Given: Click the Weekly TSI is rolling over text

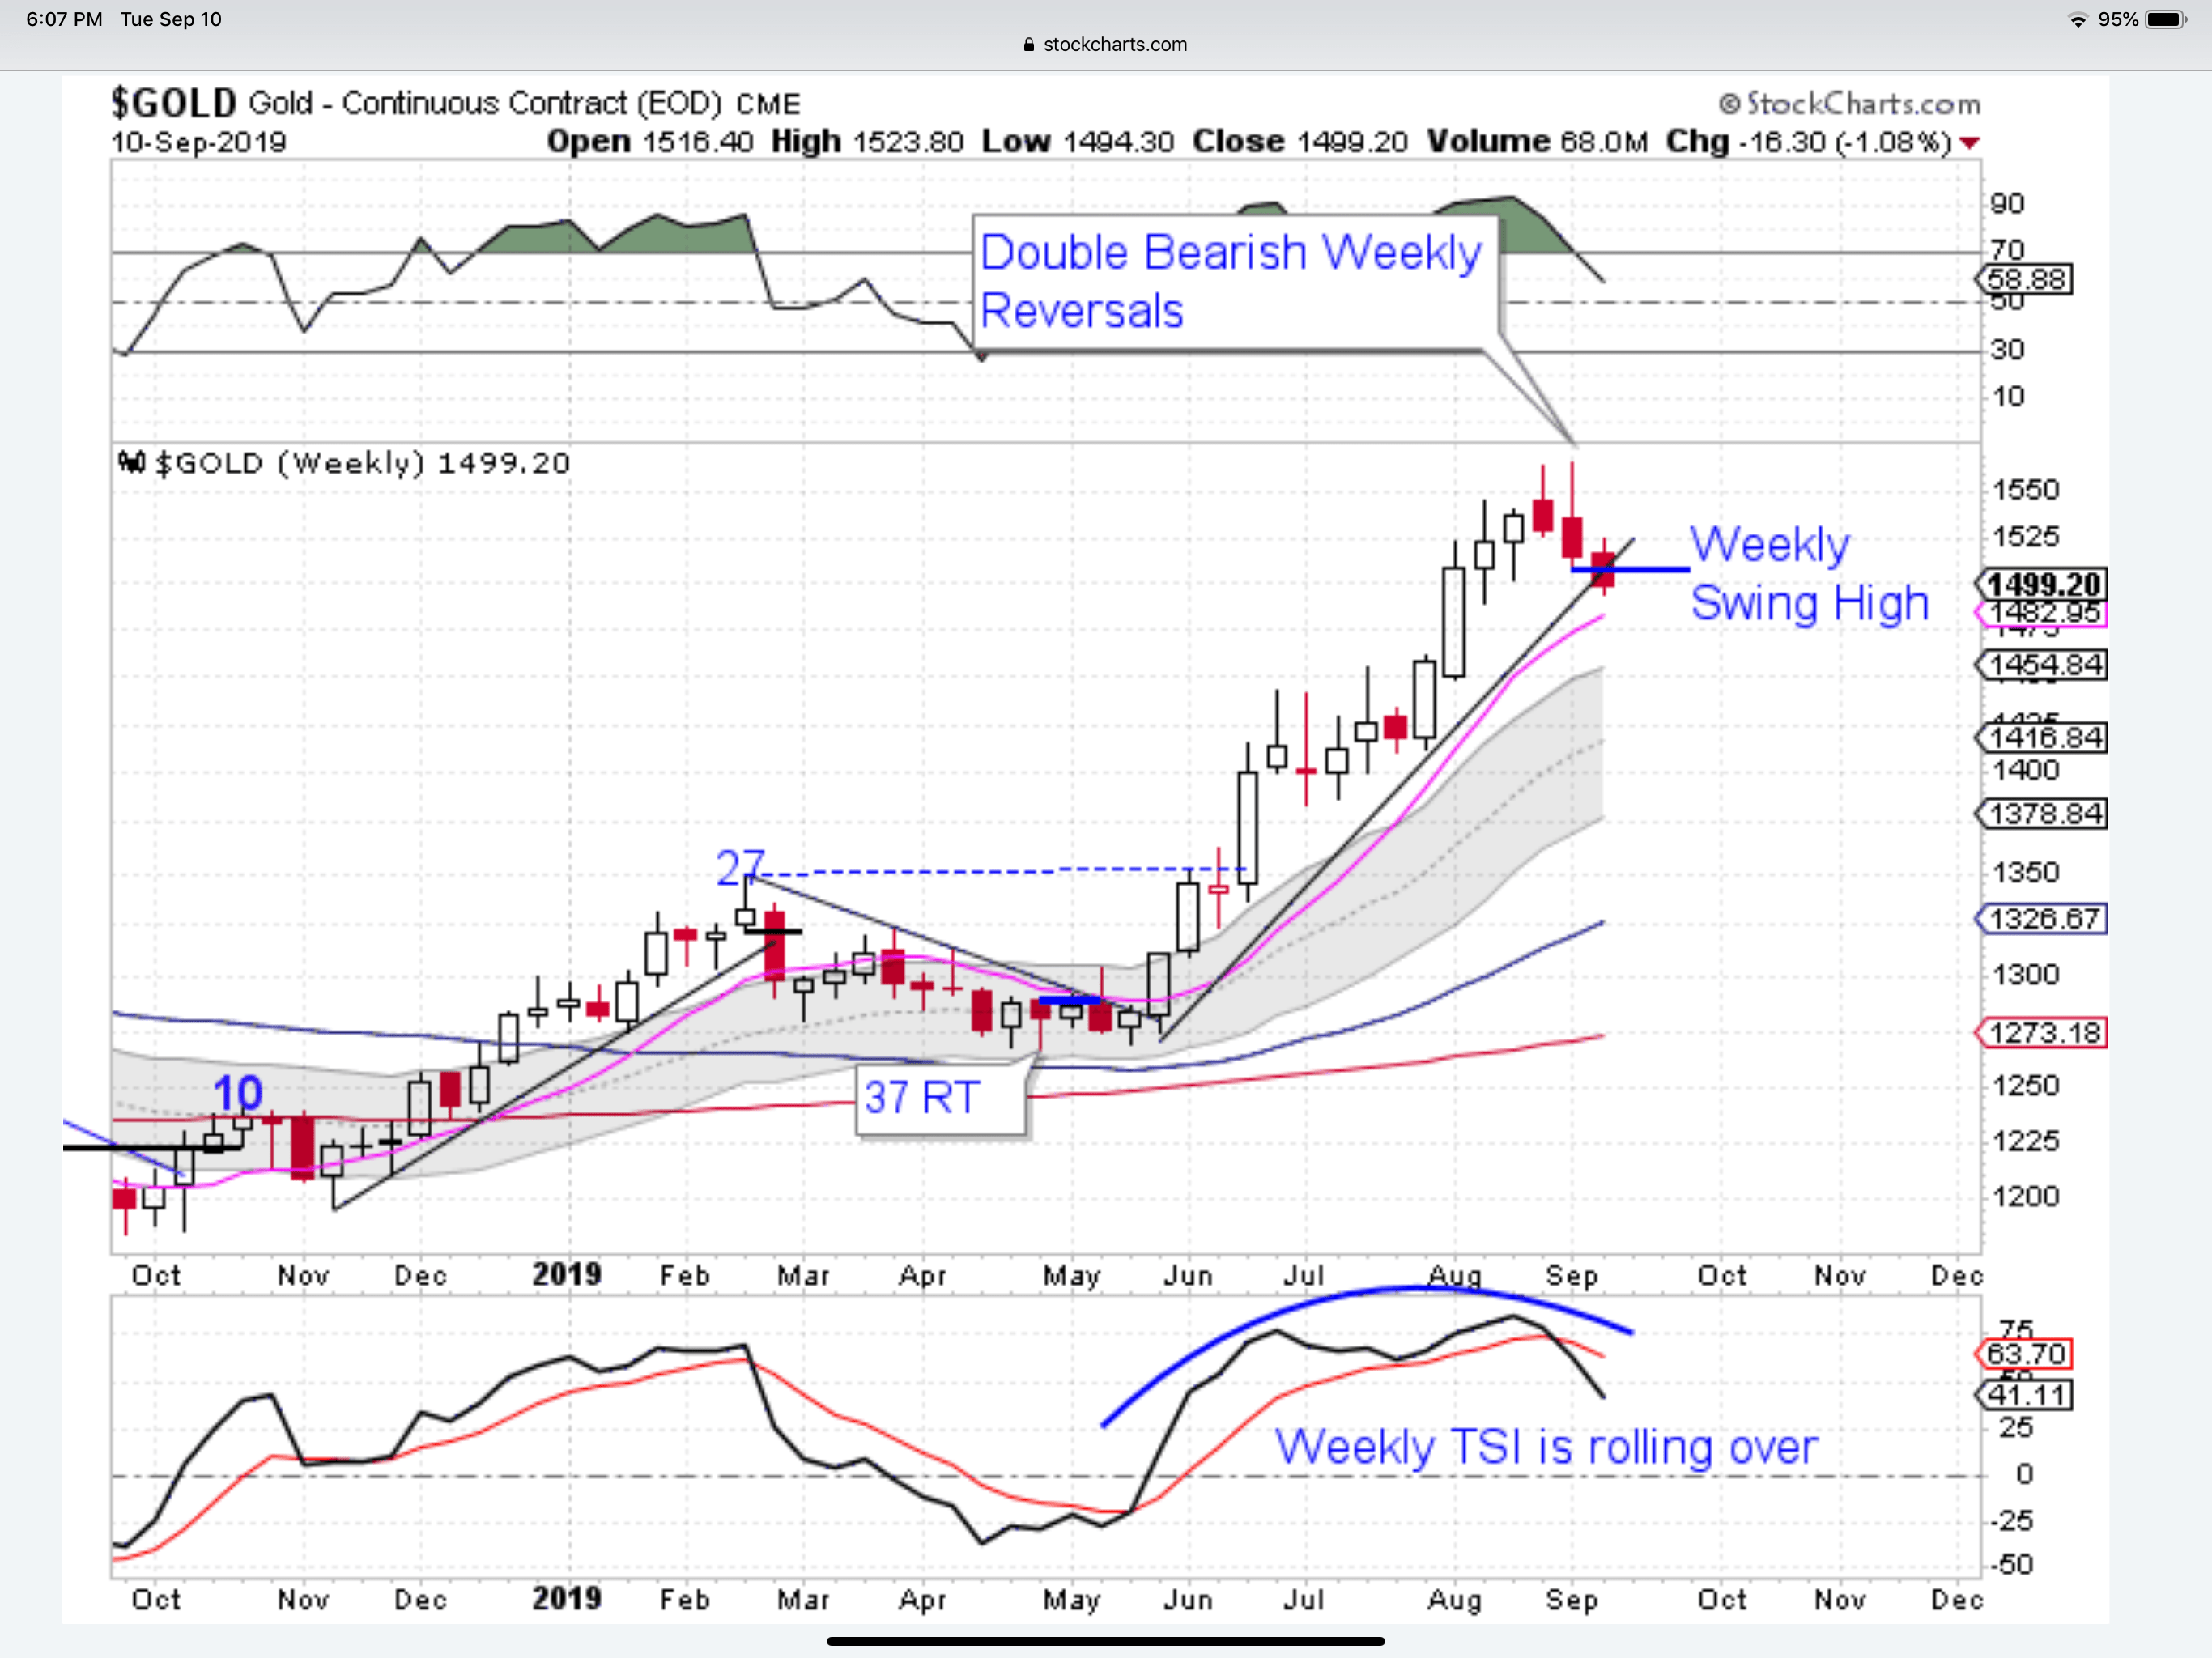Looking at the screenshot, I should coord(1545,1447).
